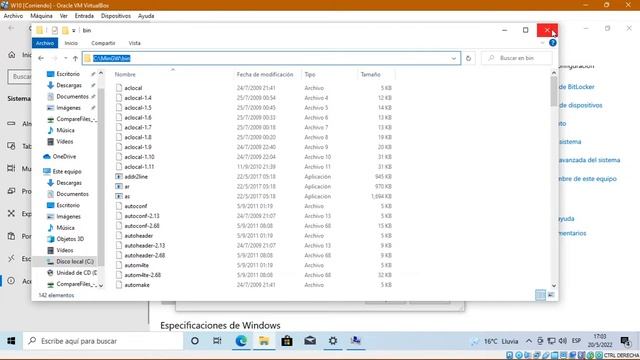Image resolution: width=640 pixels, height=360 pixels.
Task: Select pinned Imágenes in quick access
Action: [x=68, y=108]
